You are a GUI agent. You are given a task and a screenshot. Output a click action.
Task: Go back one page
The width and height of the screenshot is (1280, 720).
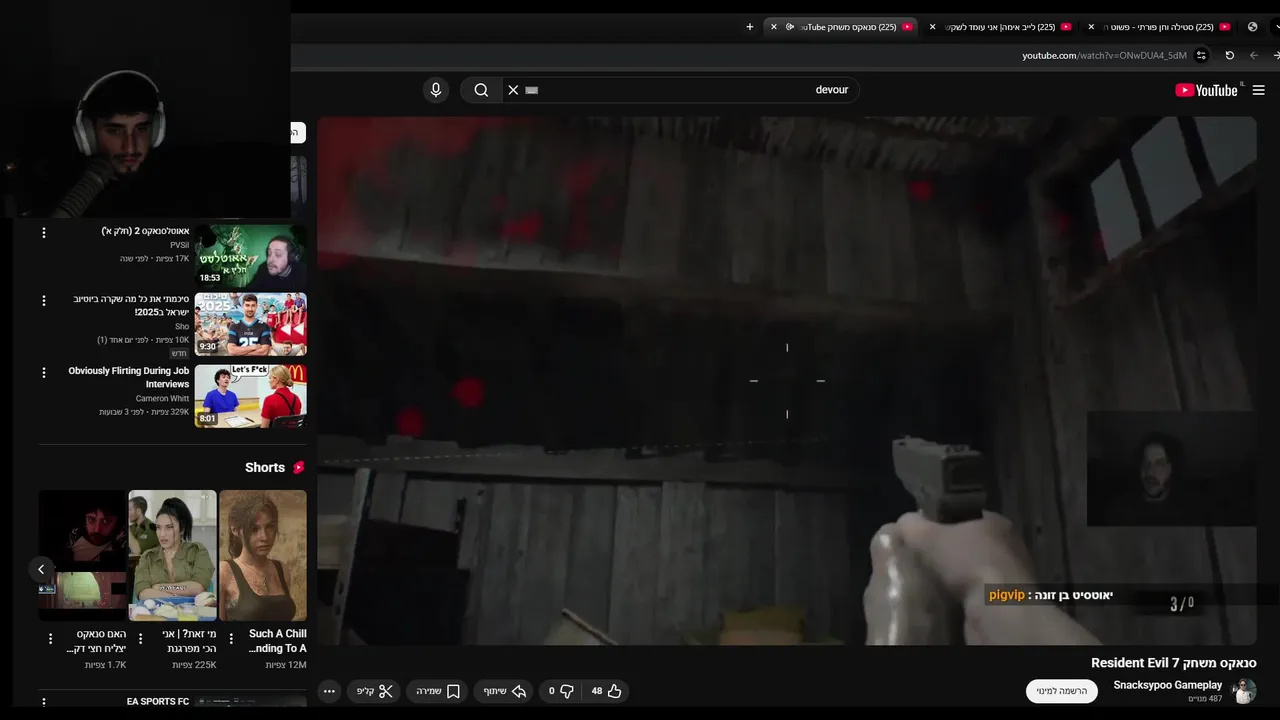click(1254, 55)
